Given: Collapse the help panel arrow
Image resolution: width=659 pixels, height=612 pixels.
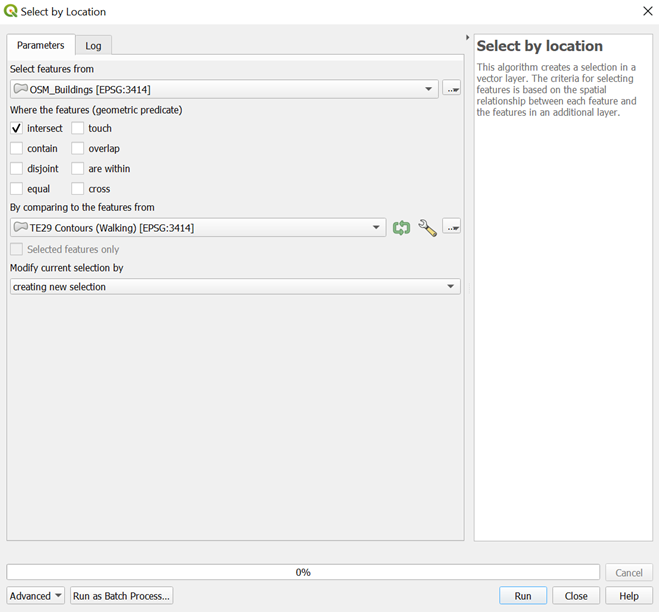Looking at the screenshot, I should click(x=468, y=38).
